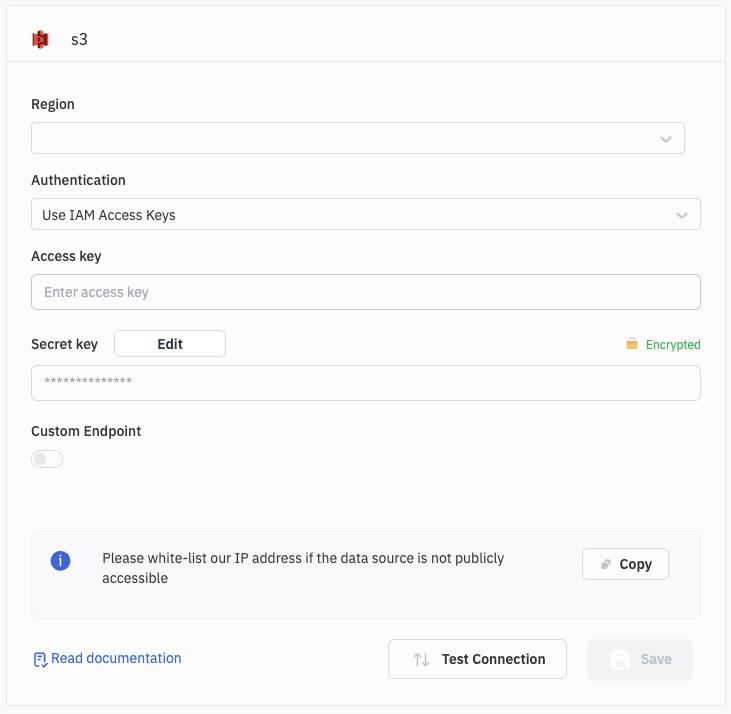Expand the Authentication dropdown chevron

point(682,215)
